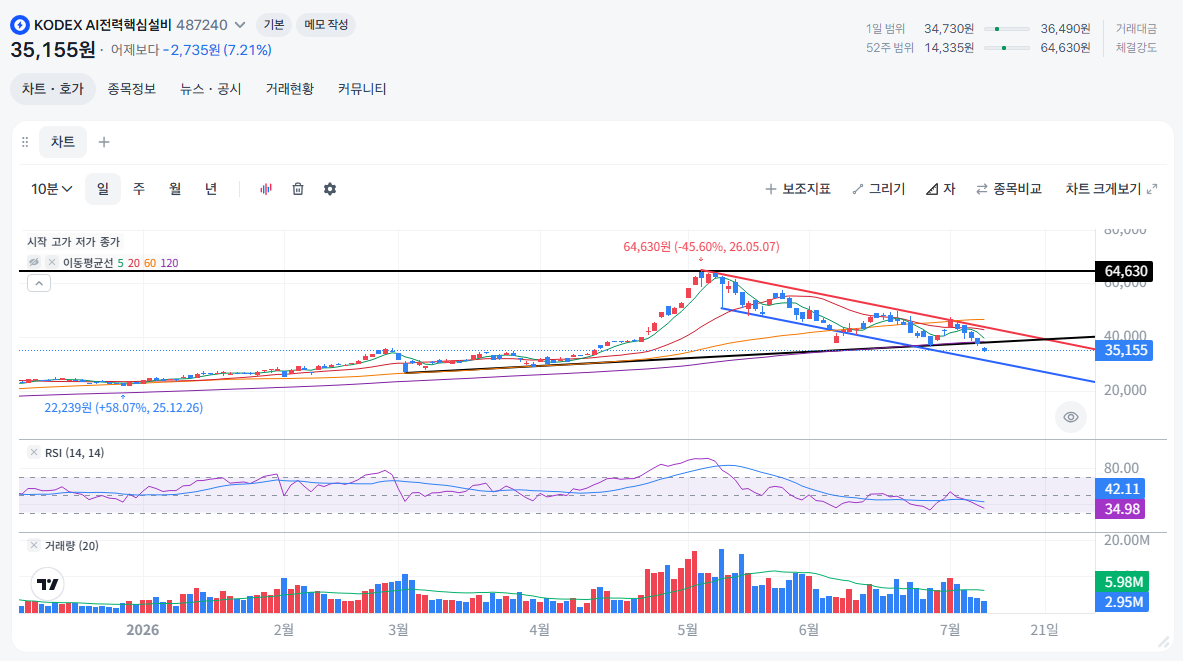Click the 거래대금 label
The image size is (1183, 661).
coord(1136,29)
